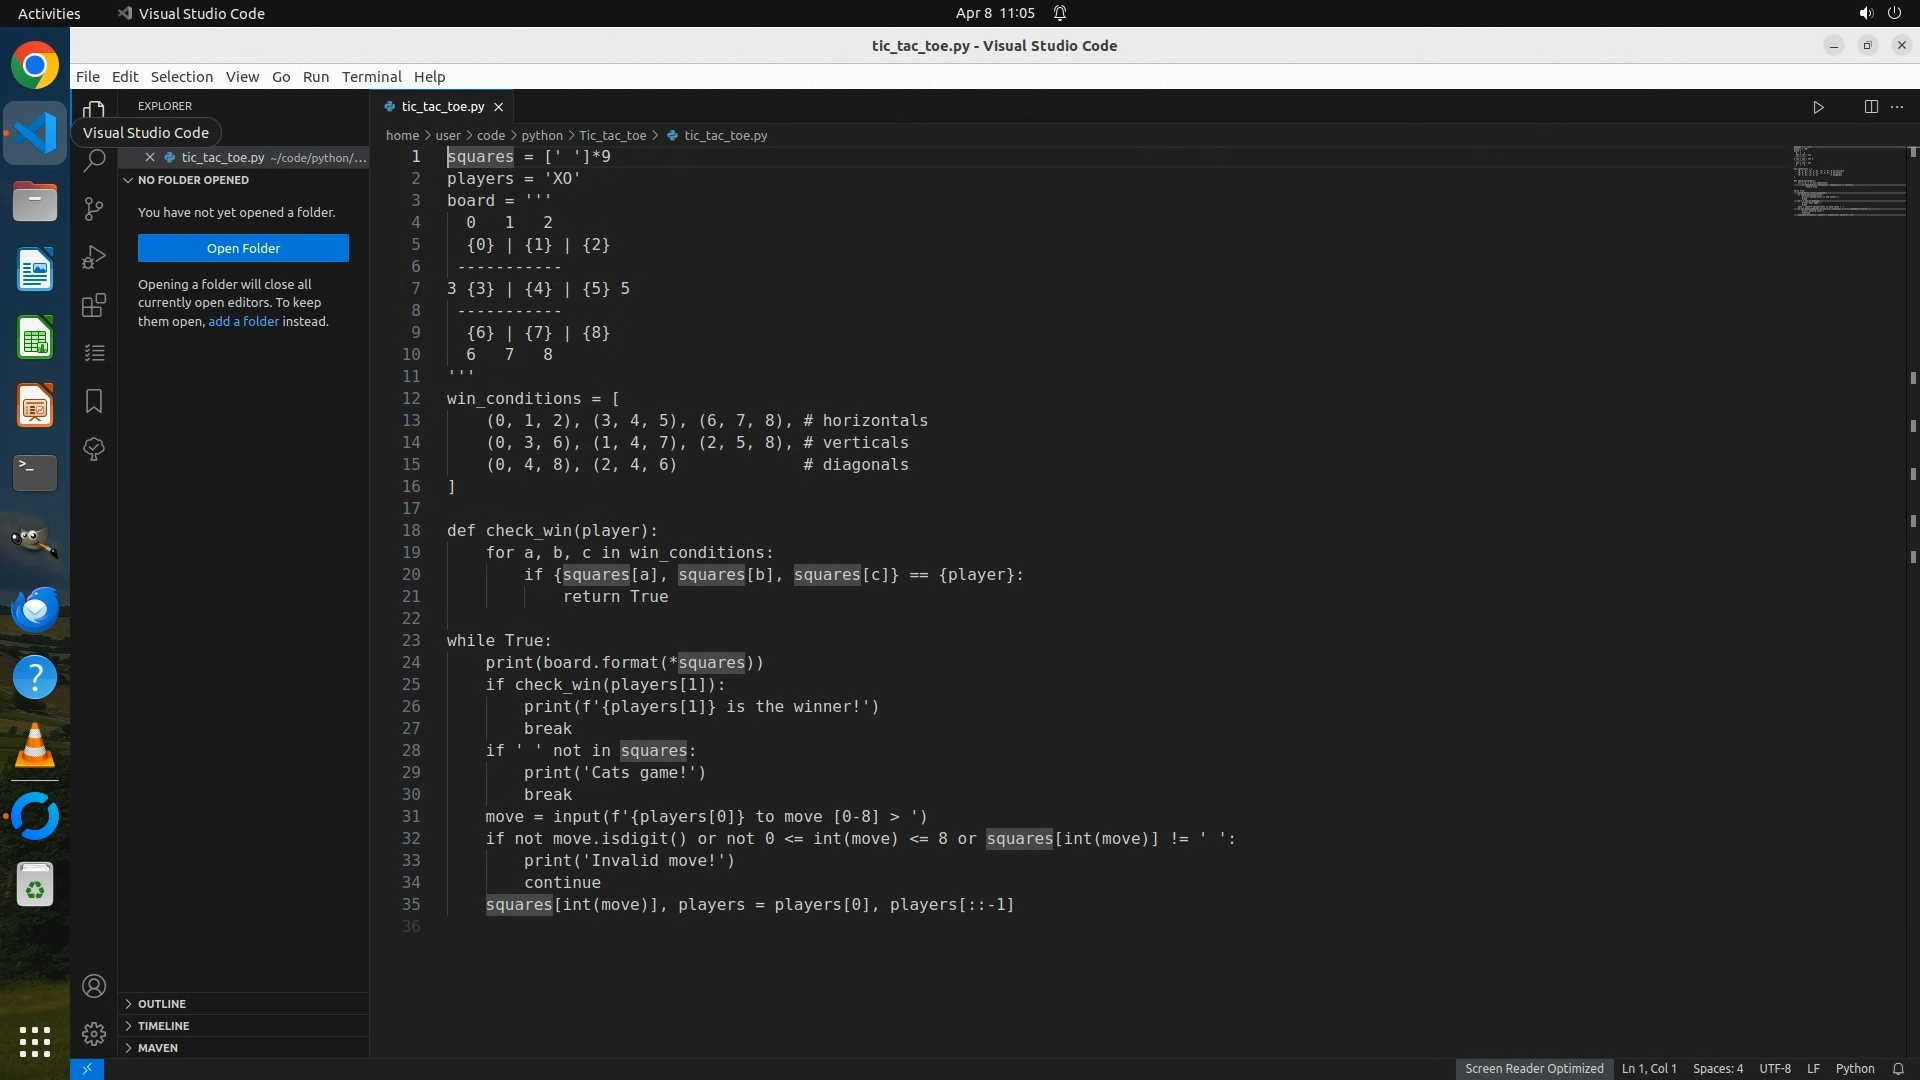Screen dimensions: 1920x1080
Task: Click the Open Folder button
Action: [243, 248]
